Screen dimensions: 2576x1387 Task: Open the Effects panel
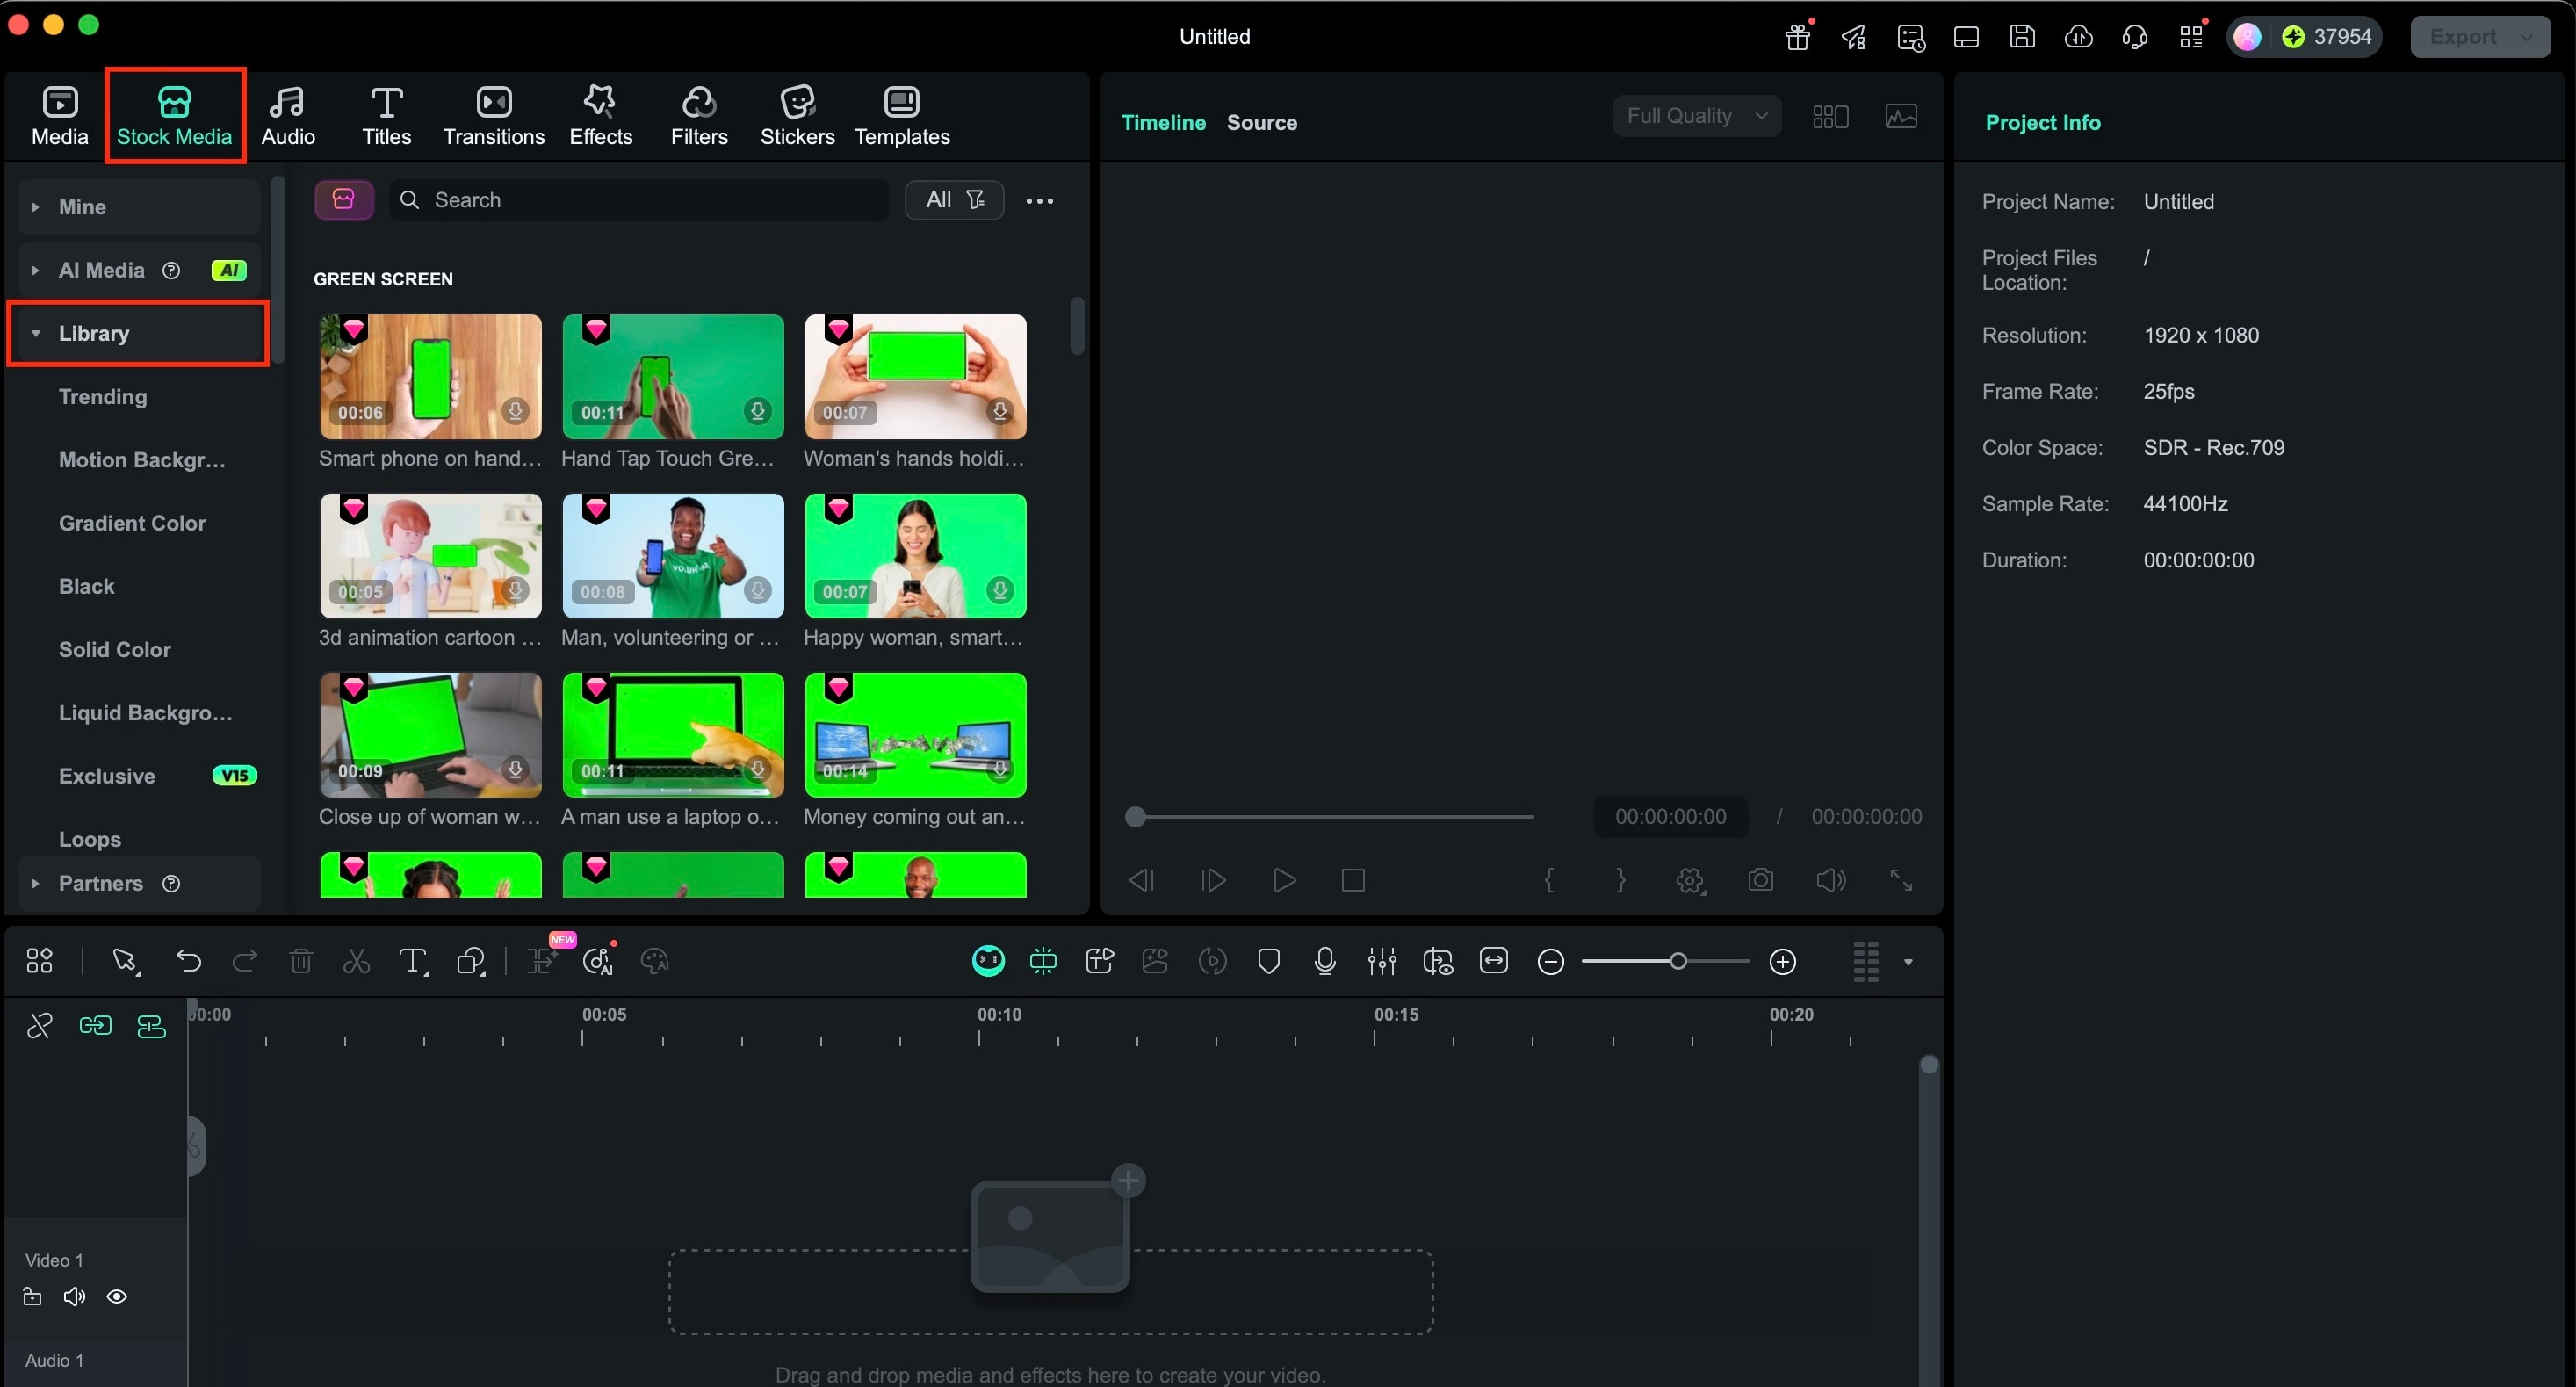pyautogui.click(x=600, y=113)
